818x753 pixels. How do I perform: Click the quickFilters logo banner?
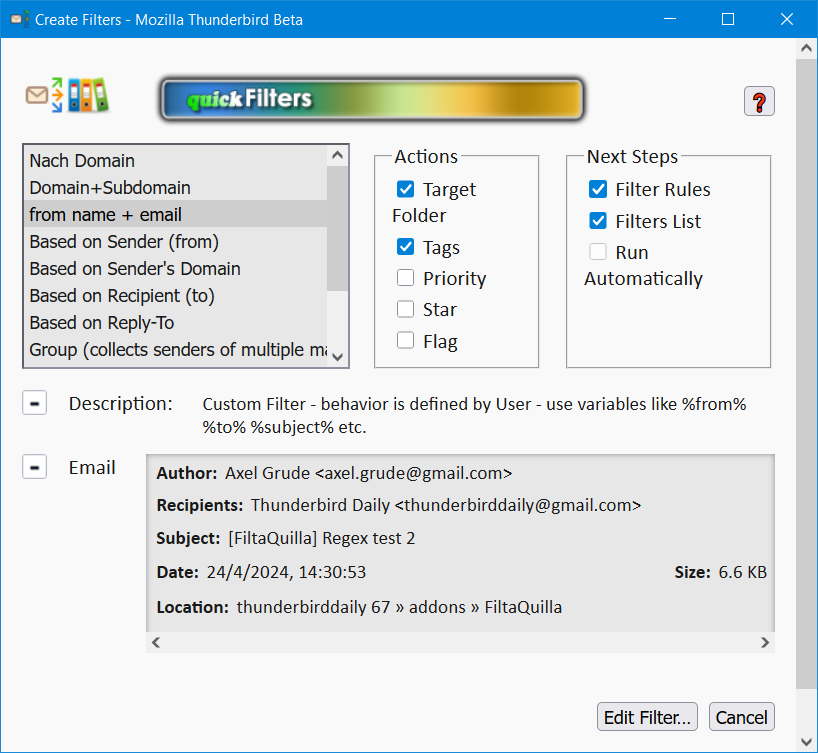coord(372,99)
